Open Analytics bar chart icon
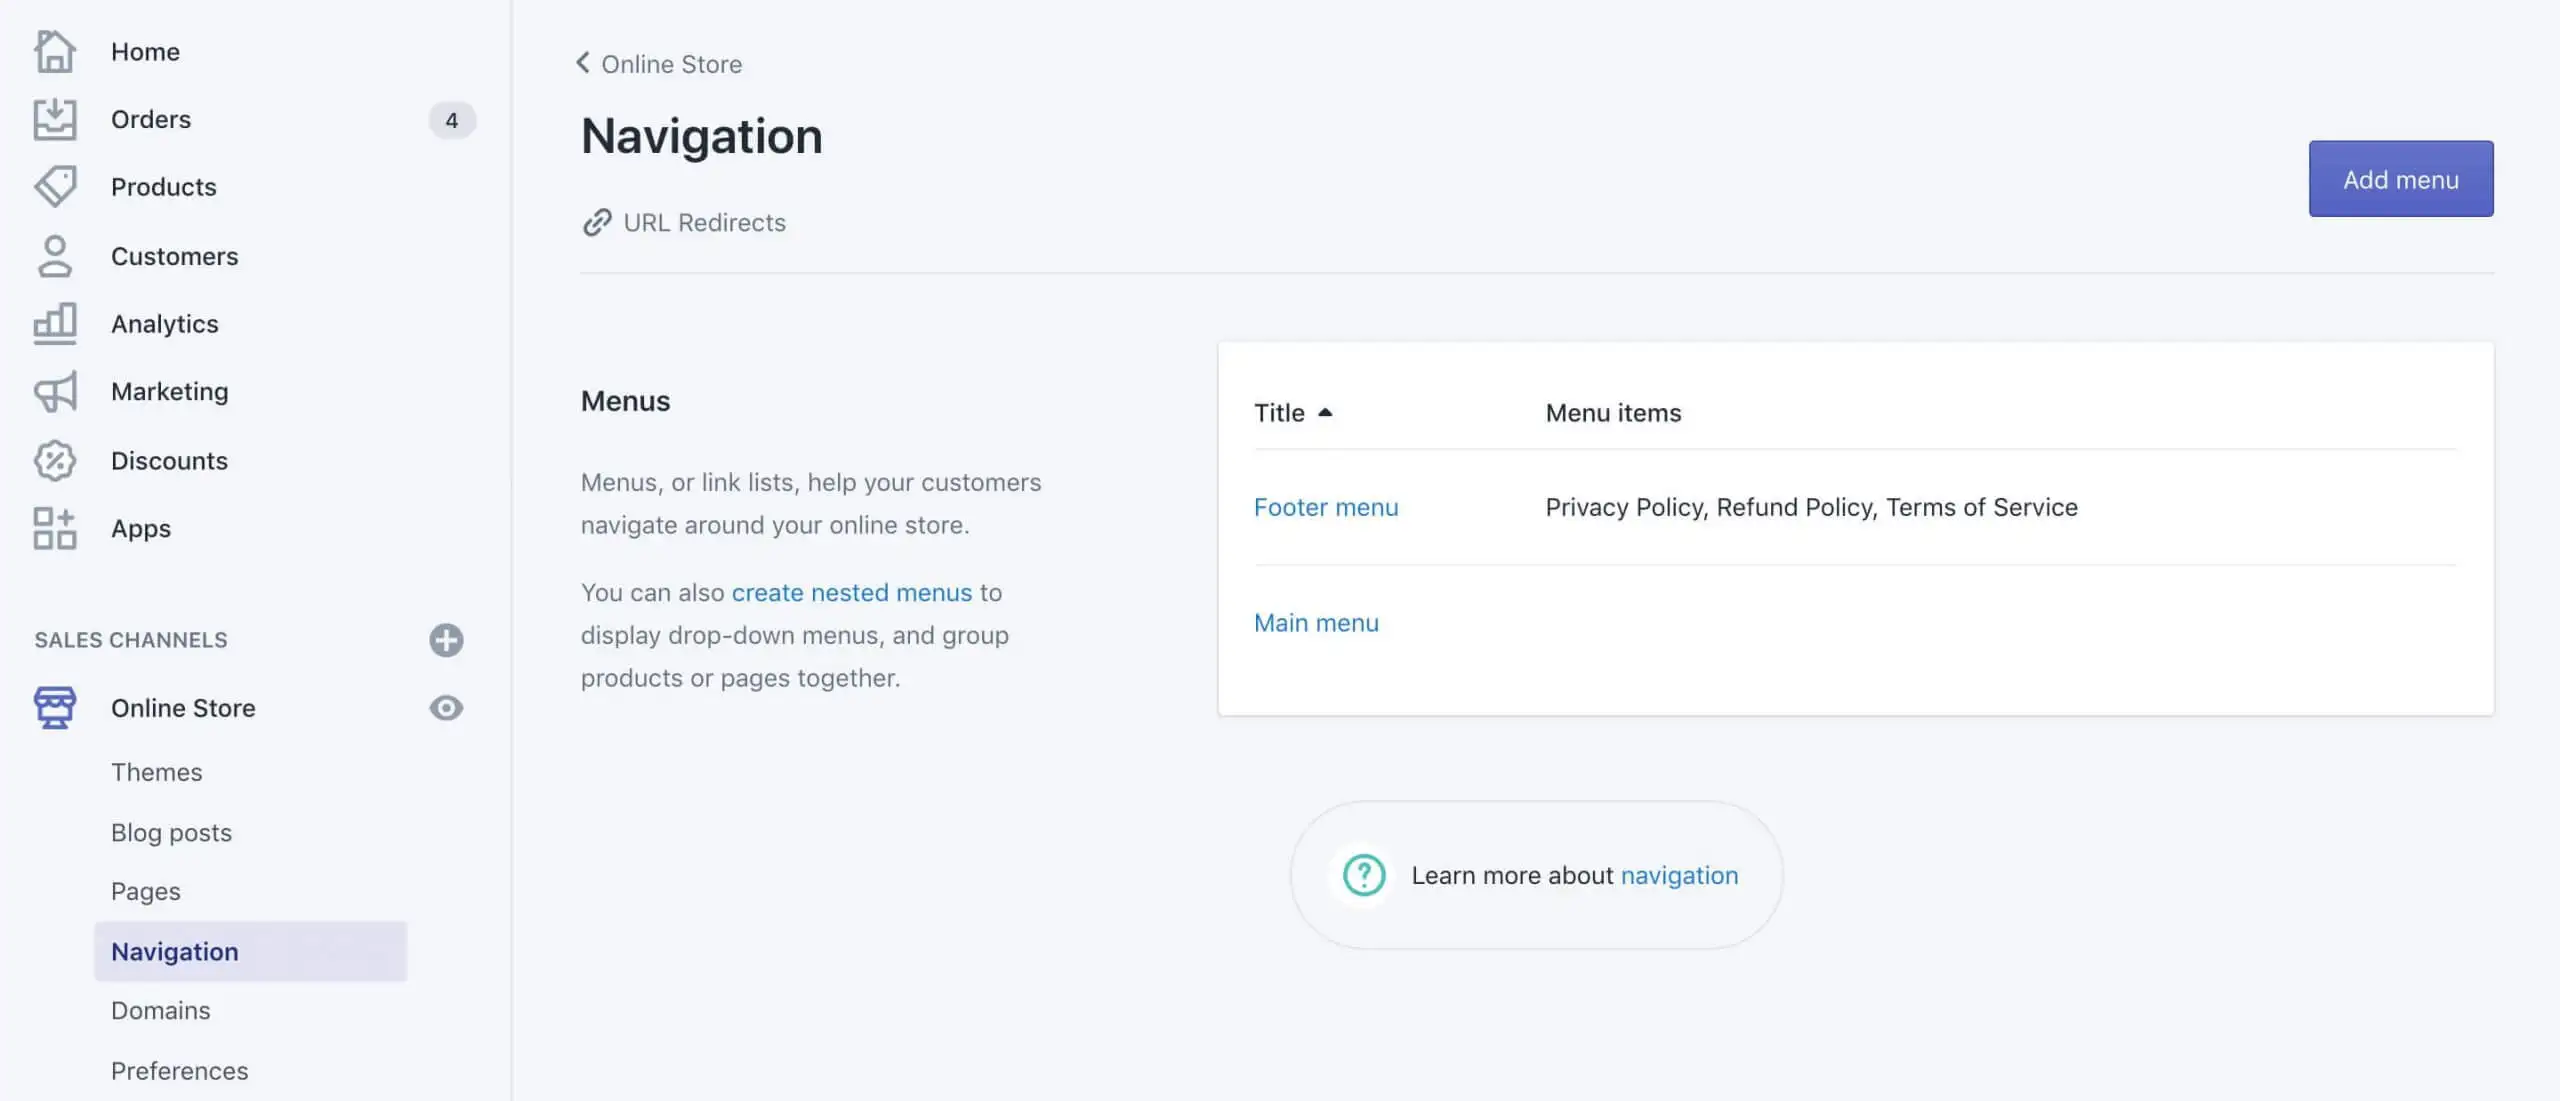Viewport: 2560px width, 1101px height. tap(54, 324)
